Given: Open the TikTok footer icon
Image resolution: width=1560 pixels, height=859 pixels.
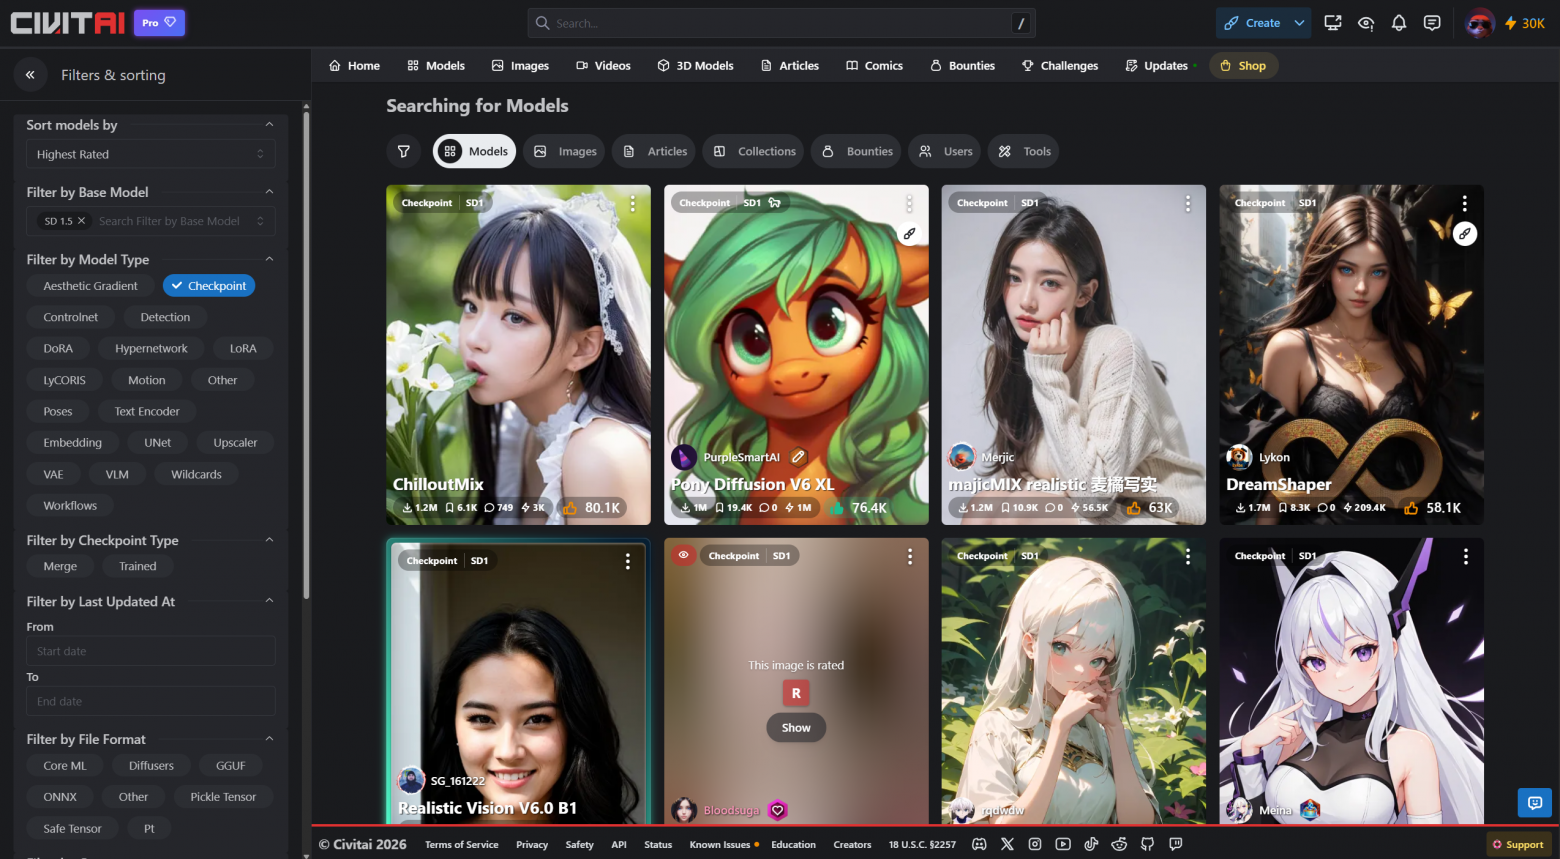Looking at the screenshot, I should (x=1091, y=844).
